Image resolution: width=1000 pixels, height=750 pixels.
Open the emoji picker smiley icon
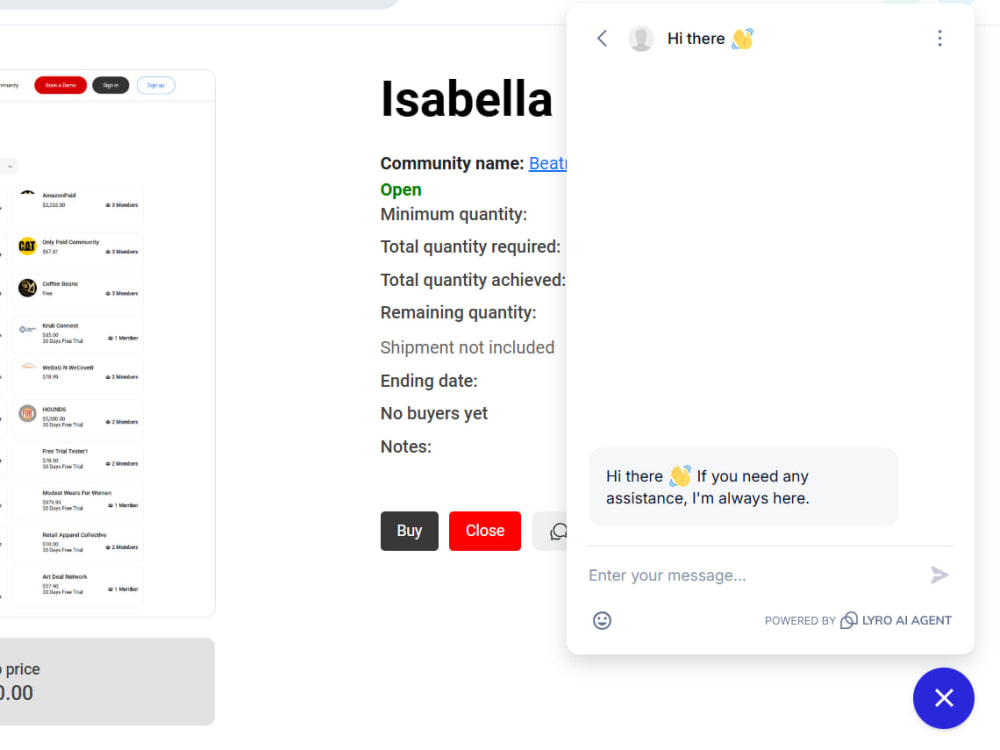tap(602, 621)
